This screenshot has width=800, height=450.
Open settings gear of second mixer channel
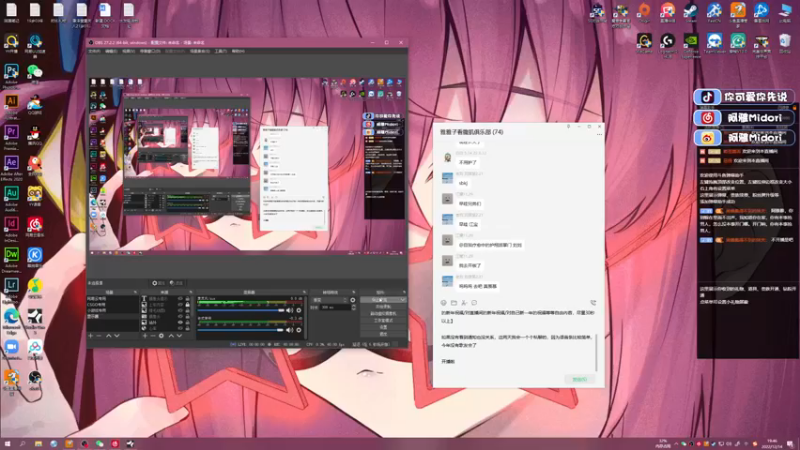[x=299, y=330]
